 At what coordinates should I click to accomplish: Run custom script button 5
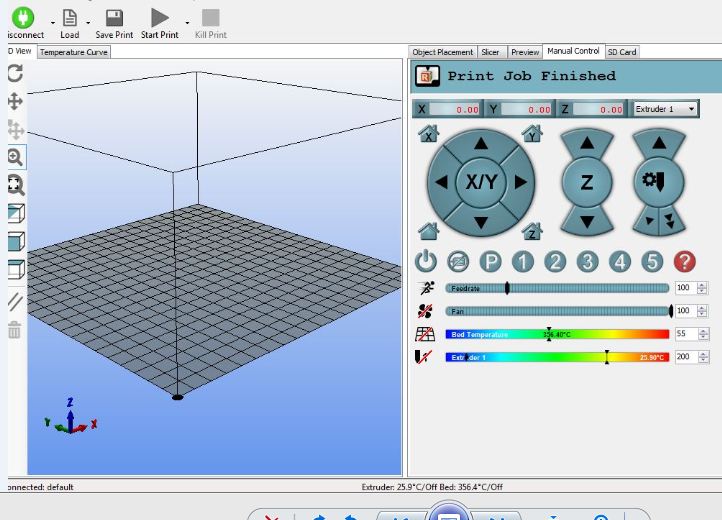pos(652,262)
